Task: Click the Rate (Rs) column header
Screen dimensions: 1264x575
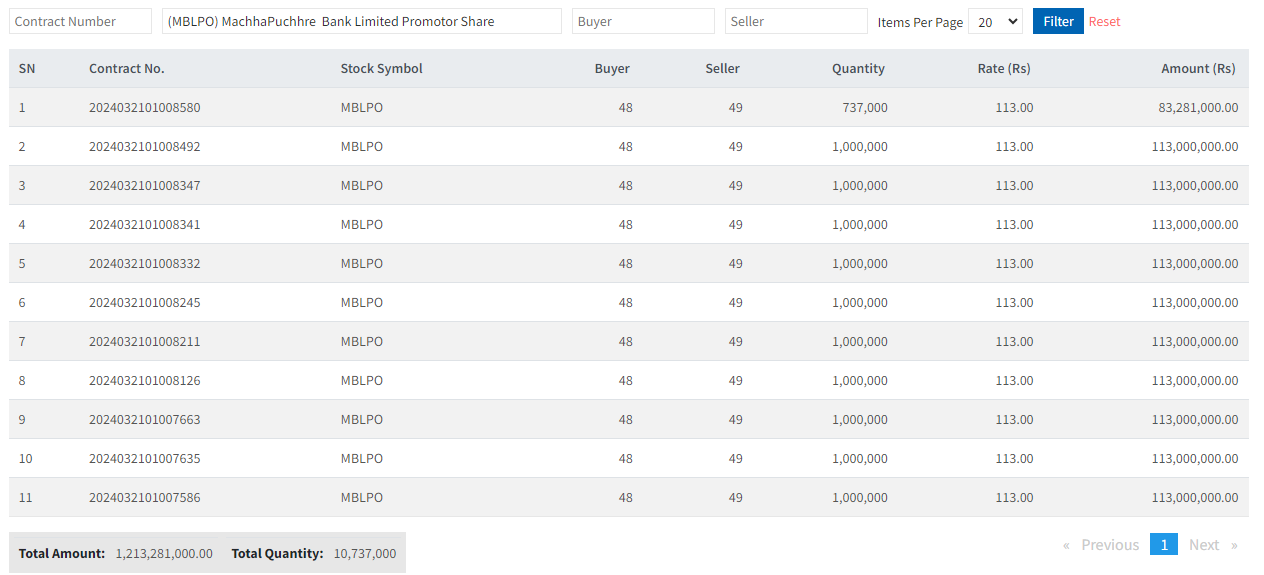Action: tap(1003, 69)
